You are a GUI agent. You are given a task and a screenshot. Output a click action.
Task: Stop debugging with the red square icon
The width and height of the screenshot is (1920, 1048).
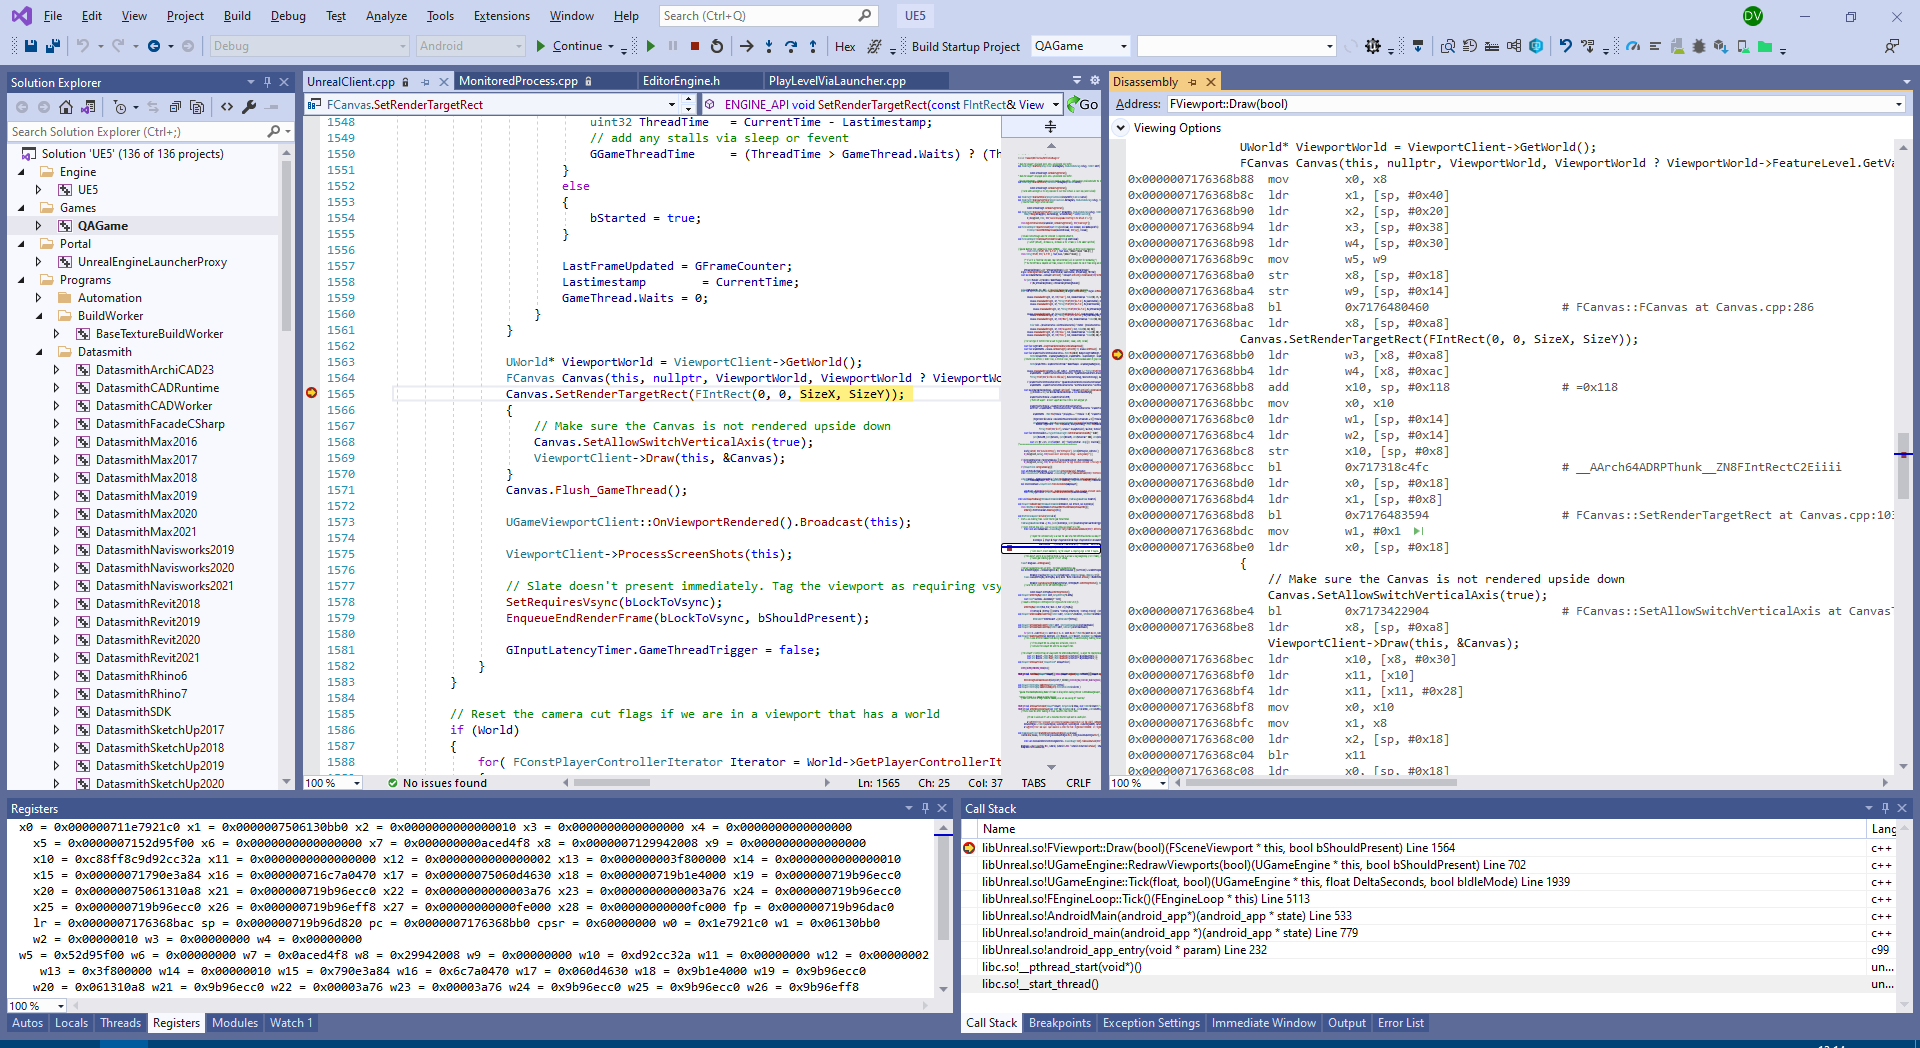point(694,46)
